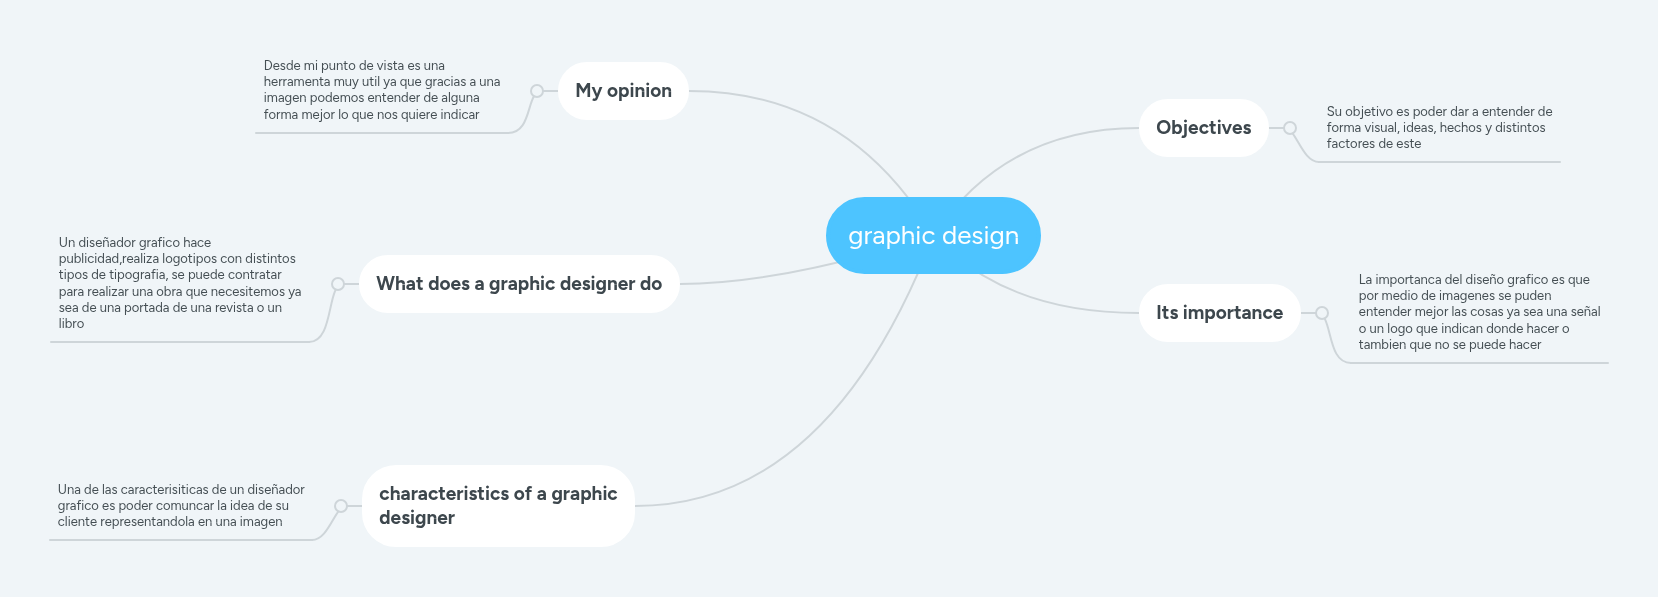Select 'What does a graphic designer do' node
Viewport: 1658px width, 597px height.
[x=519, y=284]
